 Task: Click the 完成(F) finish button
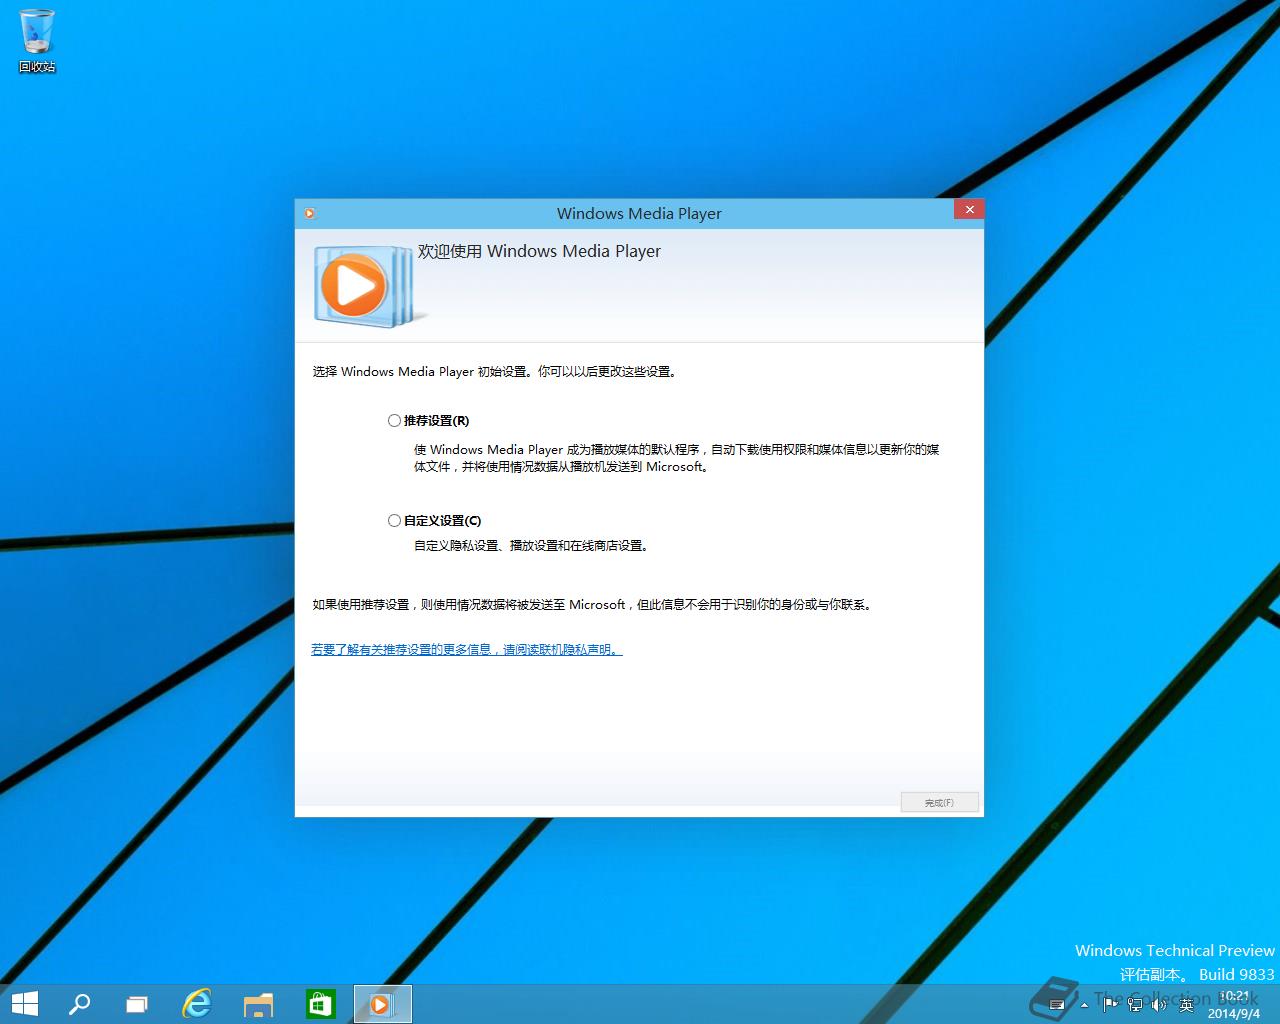tap(939, 803)
